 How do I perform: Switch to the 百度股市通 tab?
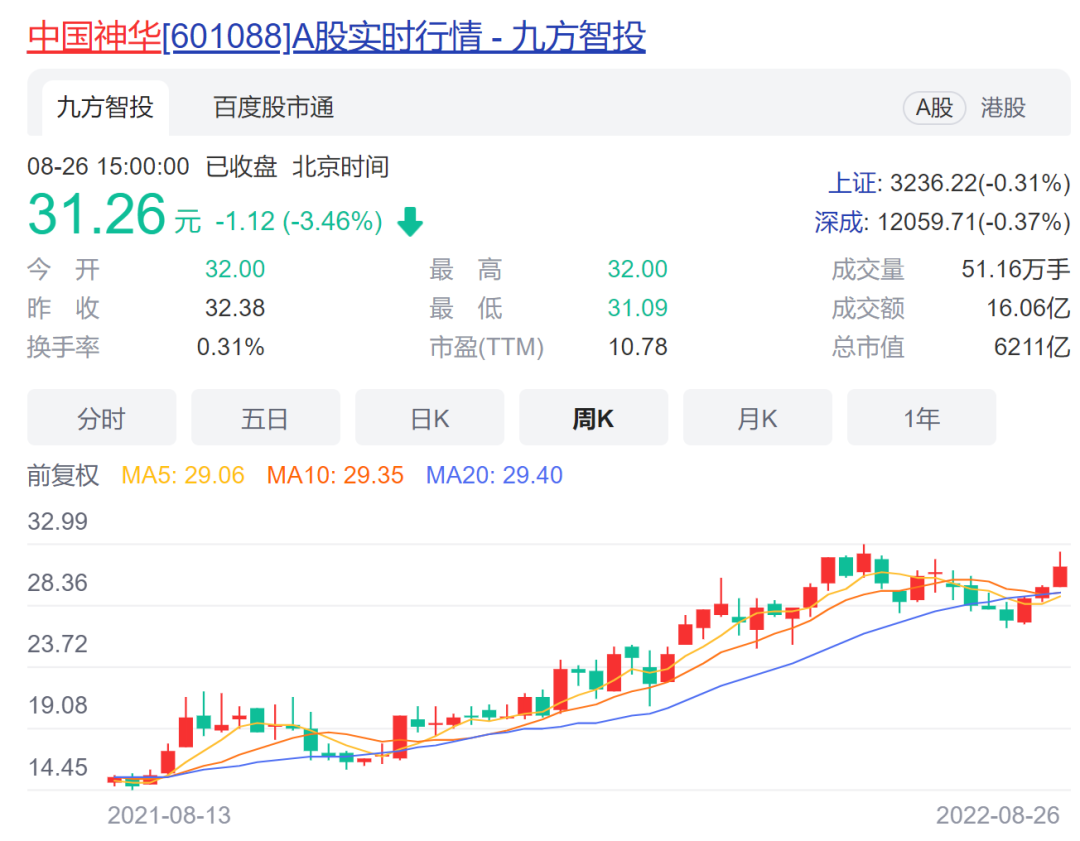[273, 107]
